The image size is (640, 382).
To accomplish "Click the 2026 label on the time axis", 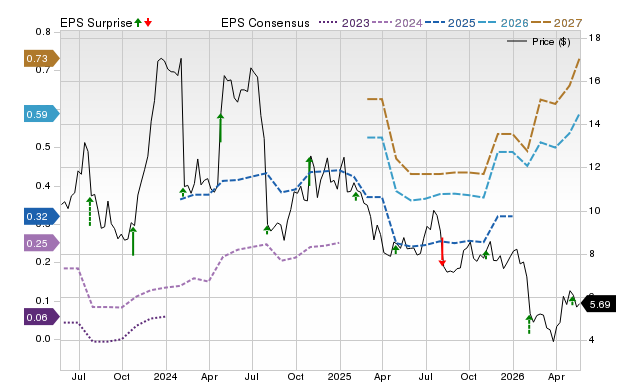I will pos(513,376).
